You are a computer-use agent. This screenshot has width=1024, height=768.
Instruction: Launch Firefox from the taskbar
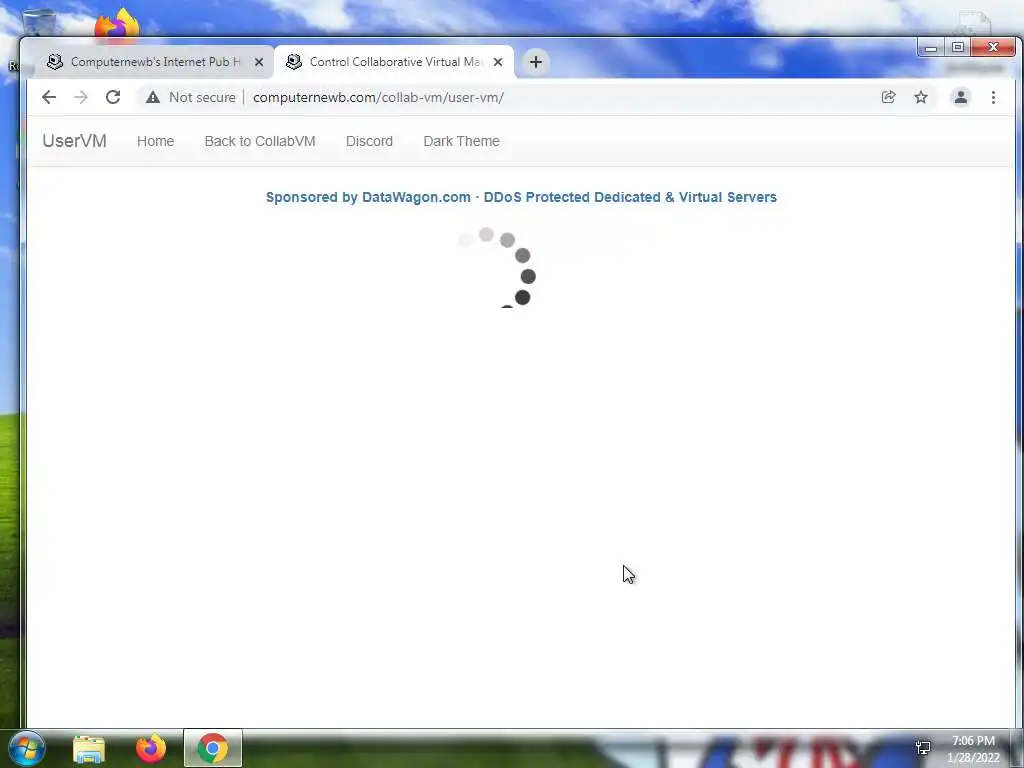tap(151, 748)
